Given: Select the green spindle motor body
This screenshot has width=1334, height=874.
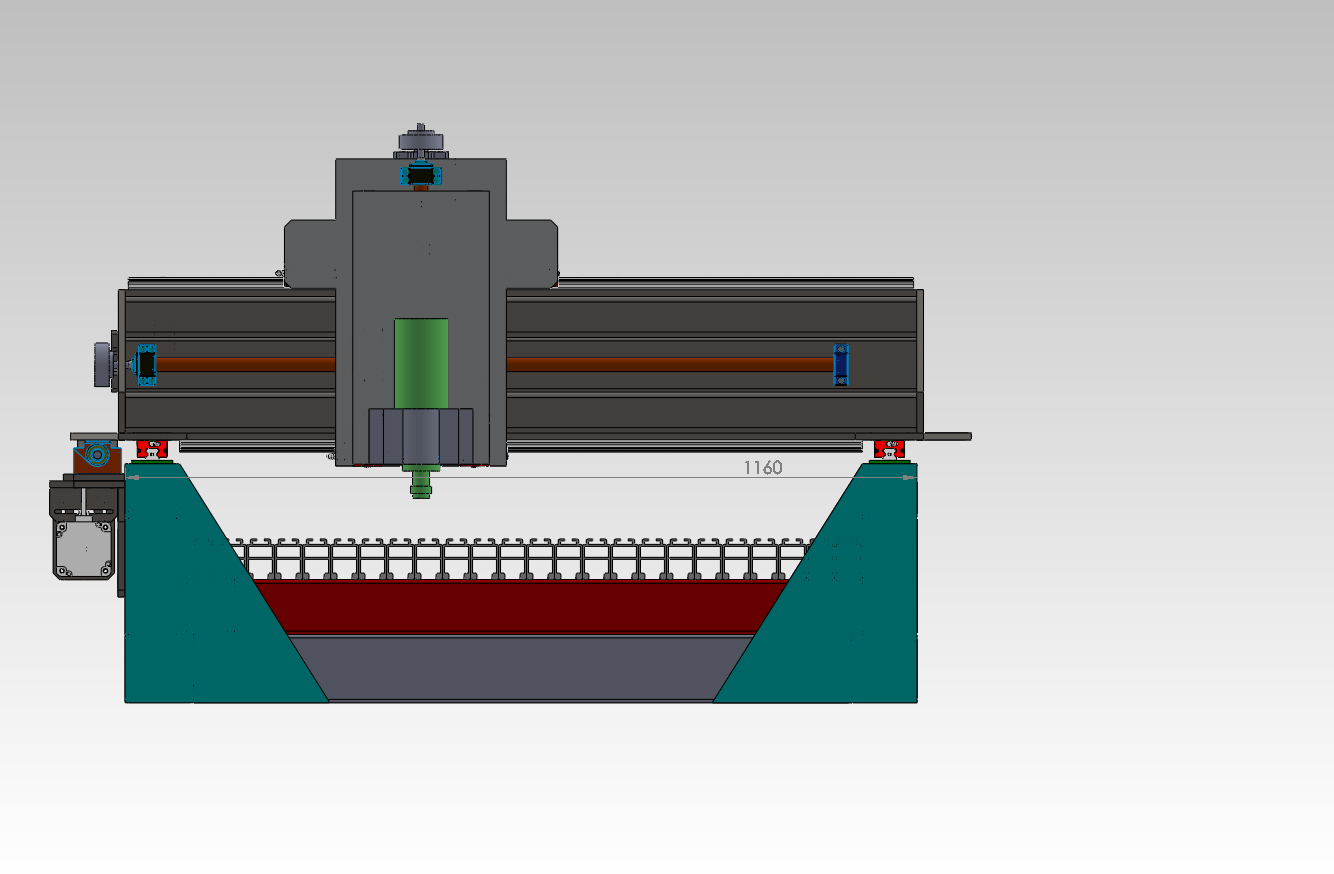Looking at the screenshot, I should [421, 362].
